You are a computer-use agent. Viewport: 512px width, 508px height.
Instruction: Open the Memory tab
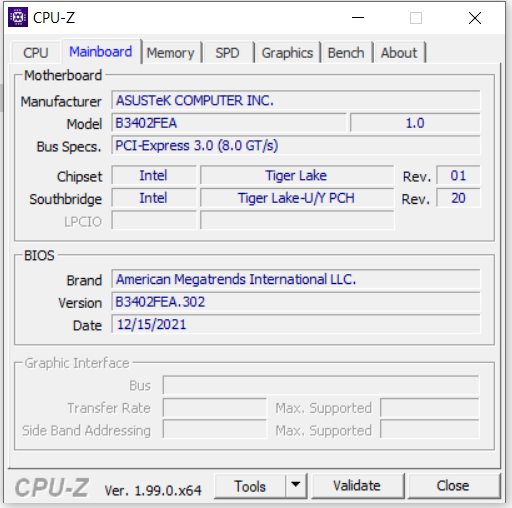point(170,53)
